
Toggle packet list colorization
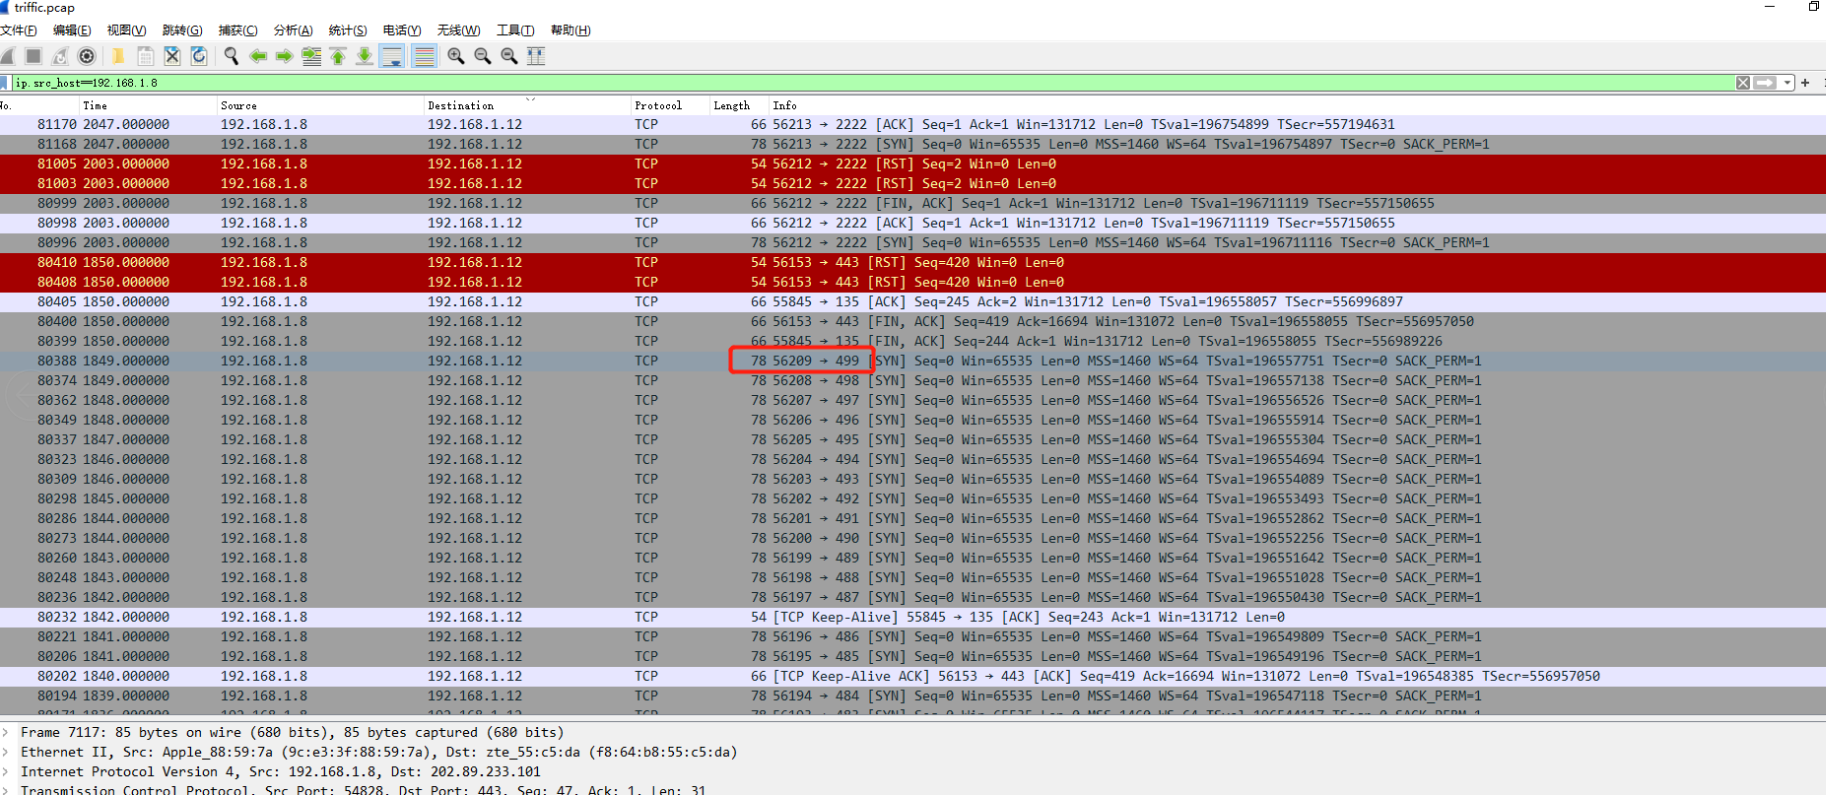[x=424, y=56]
